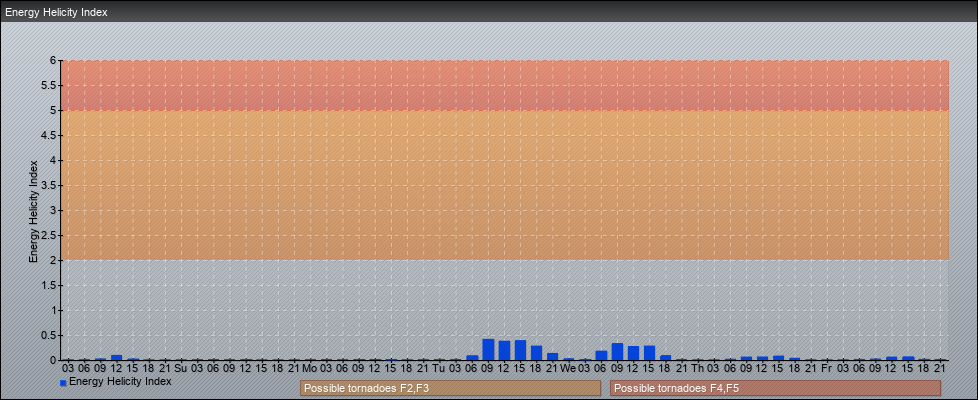978x400 pixels.
Task: Click the blue square legend marker
Action: click(63, 383)
